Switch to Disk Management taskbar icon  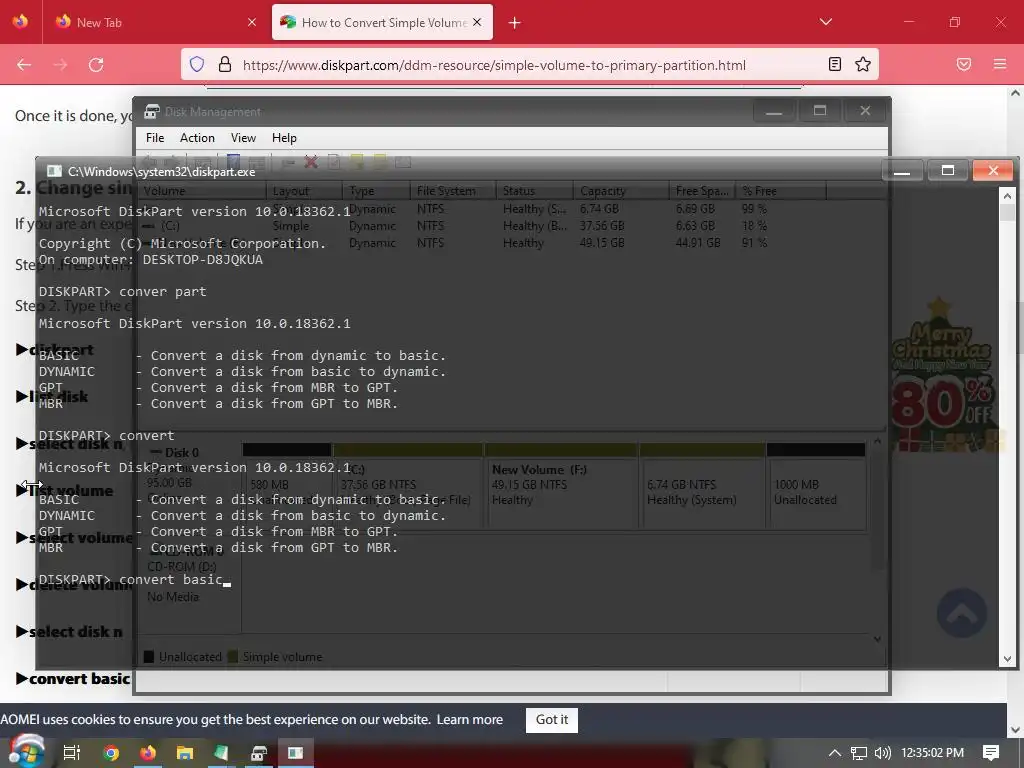click(x=259, y=753)
